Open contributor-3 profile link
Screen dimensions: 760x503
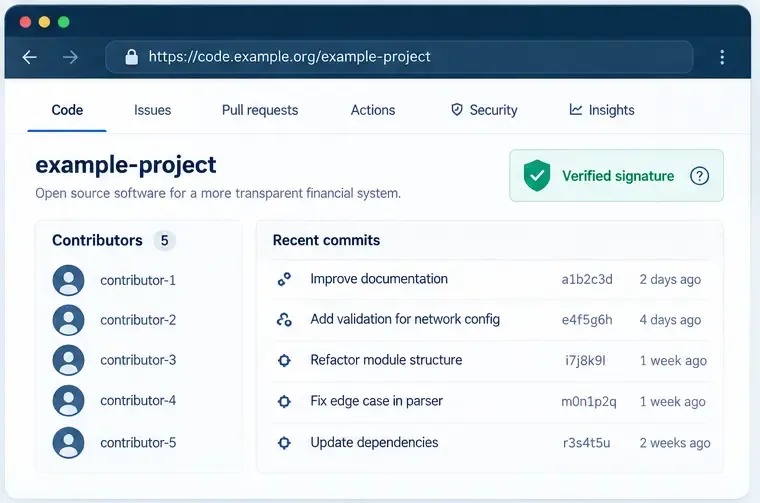click(x=138, y=360)
